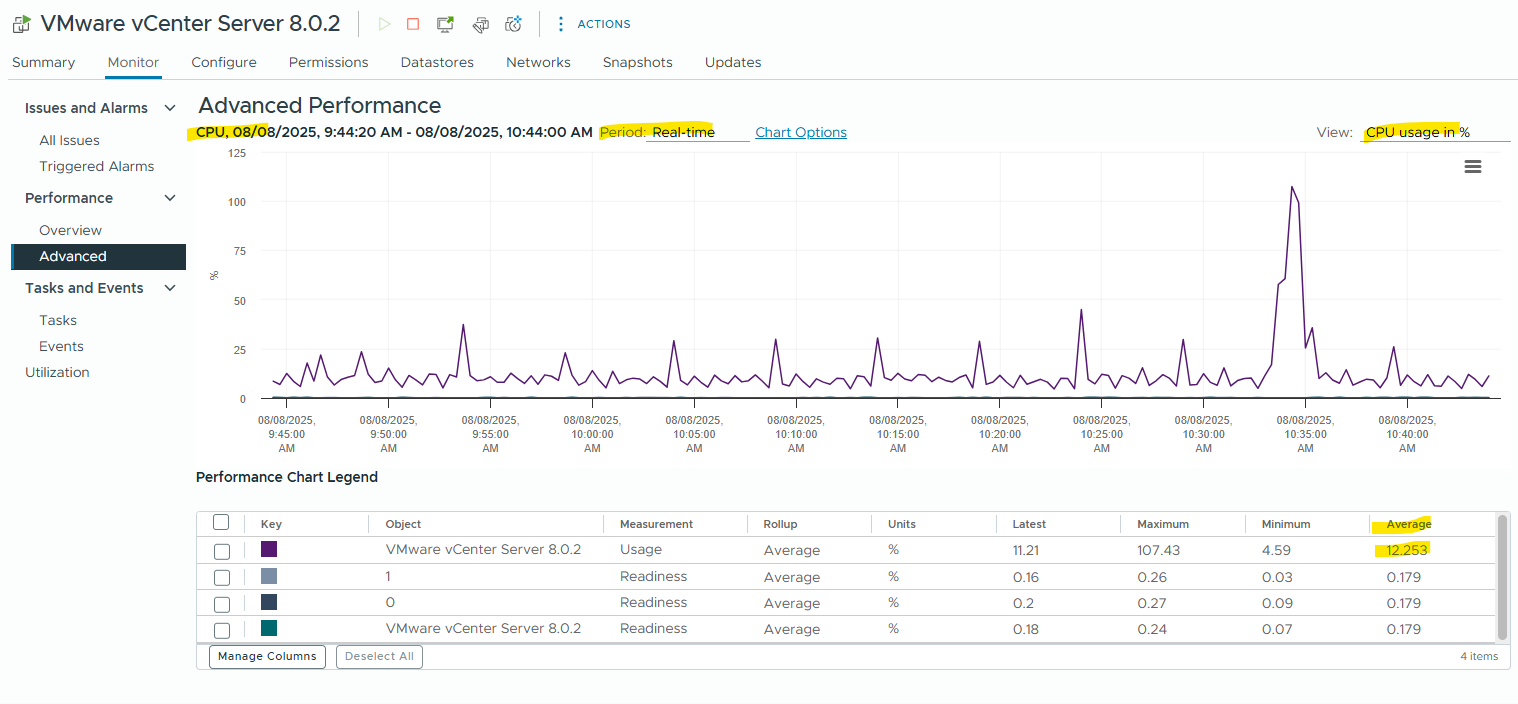Collapse the Performance section
The width and height of the screenshot is (1518, 704).
coord(170,198)
